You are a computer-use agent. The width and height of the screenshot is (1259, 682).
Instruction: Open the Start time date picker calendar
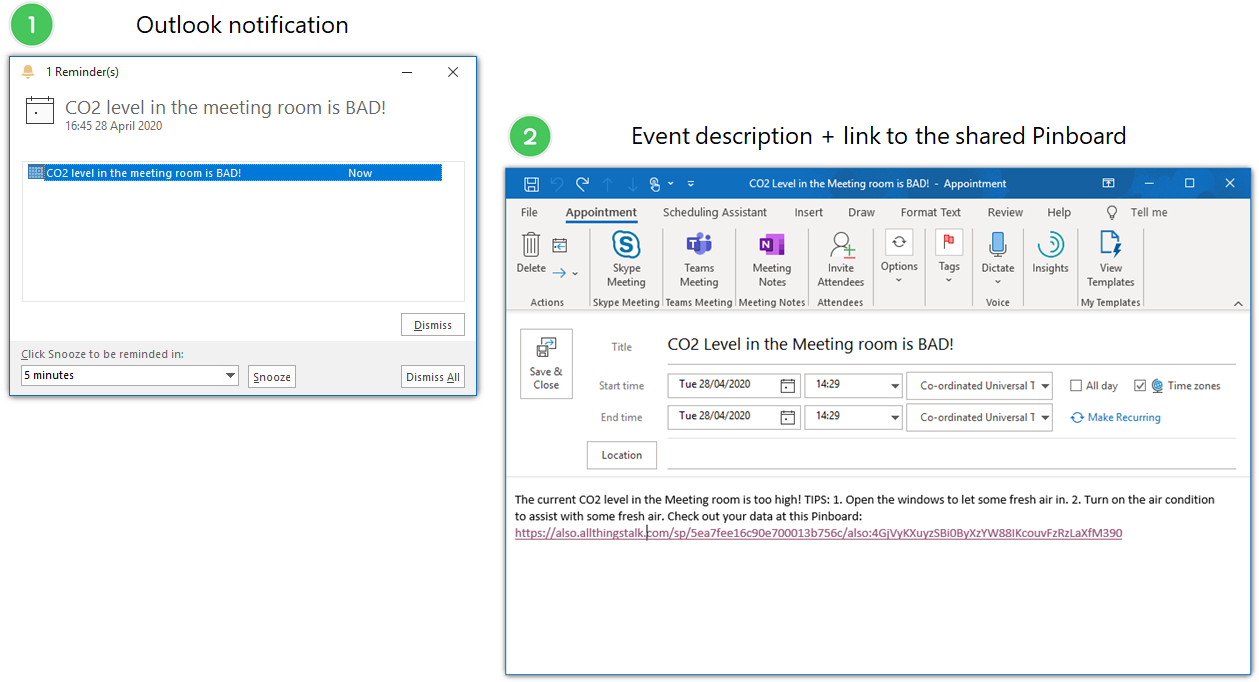(x=788, y=386)
